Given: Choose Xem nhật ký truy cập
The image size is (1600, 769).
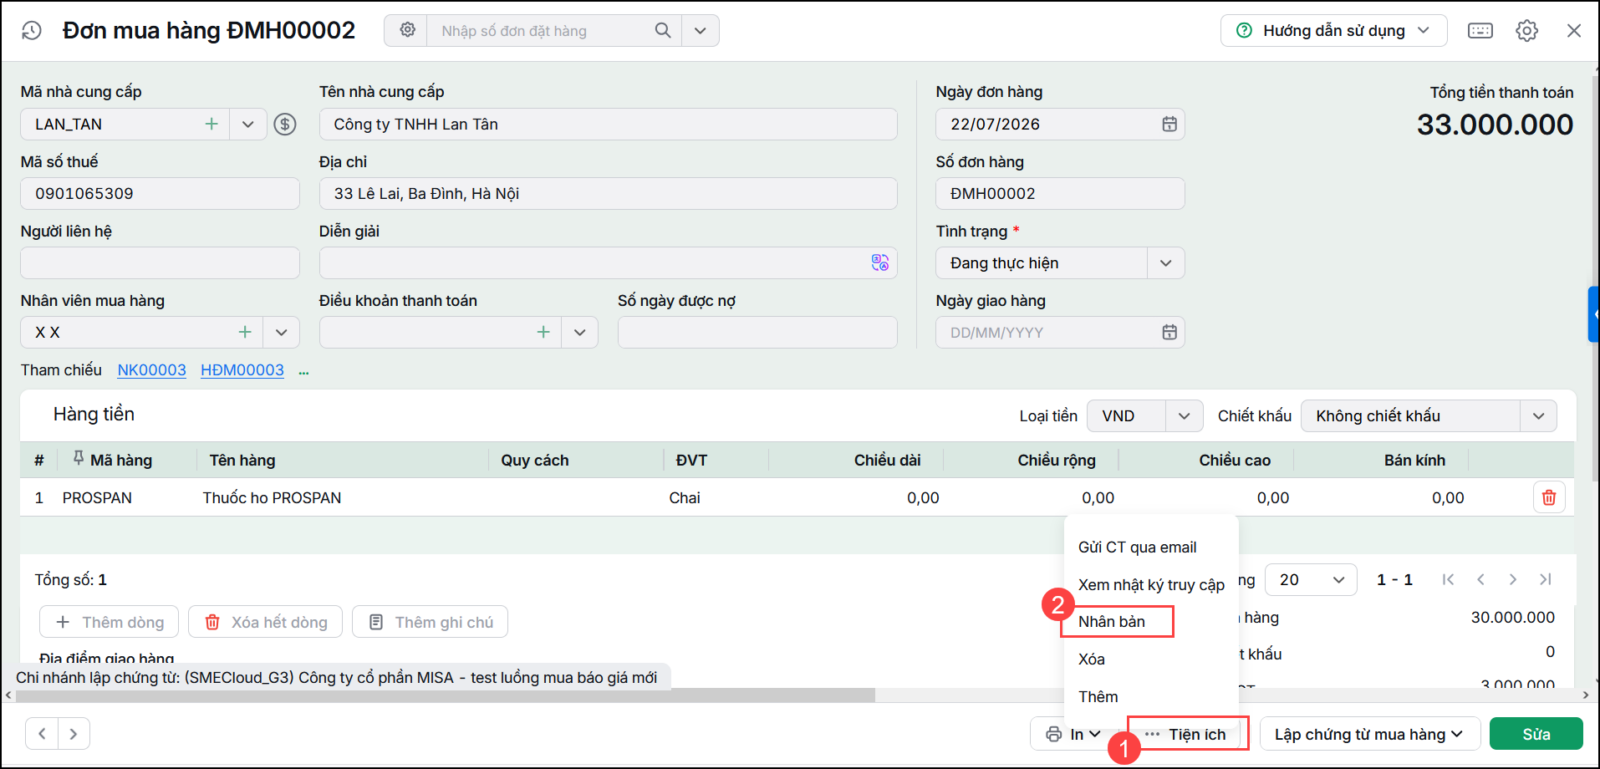Looking at the screenshot, I should 1151,584.
